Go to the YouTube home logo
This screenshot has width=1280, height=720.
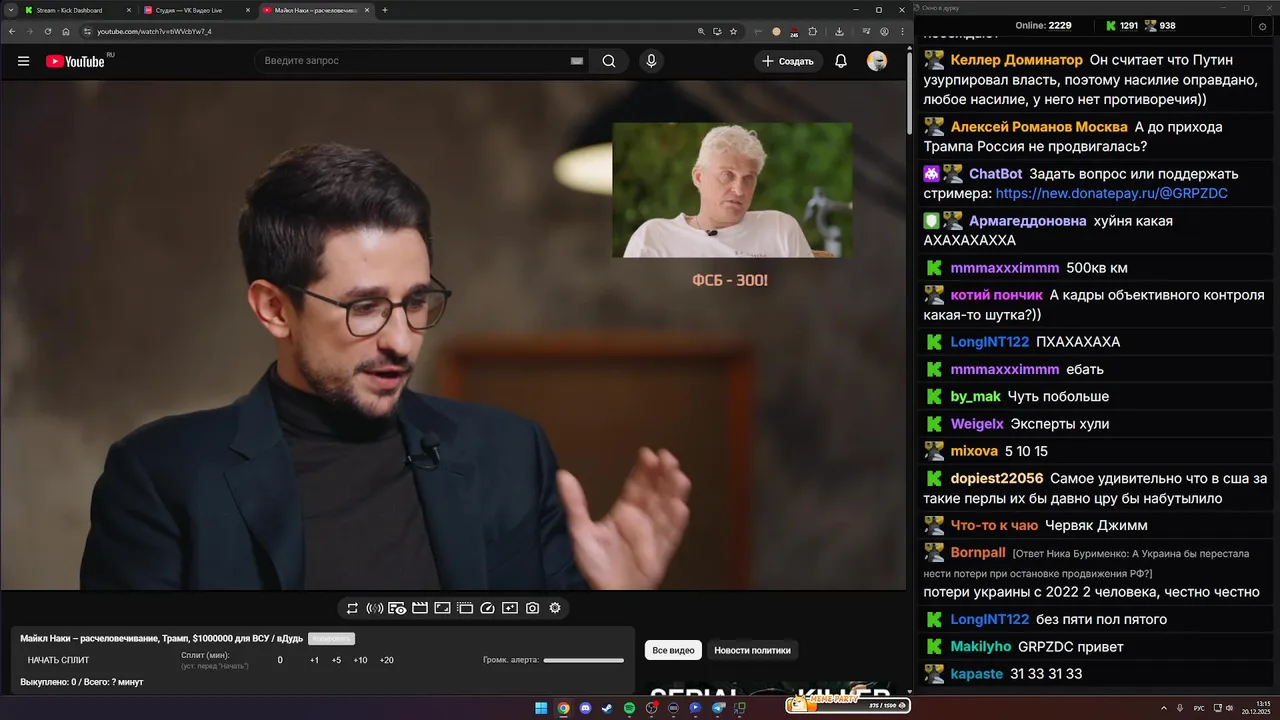(x=75, y=61)
